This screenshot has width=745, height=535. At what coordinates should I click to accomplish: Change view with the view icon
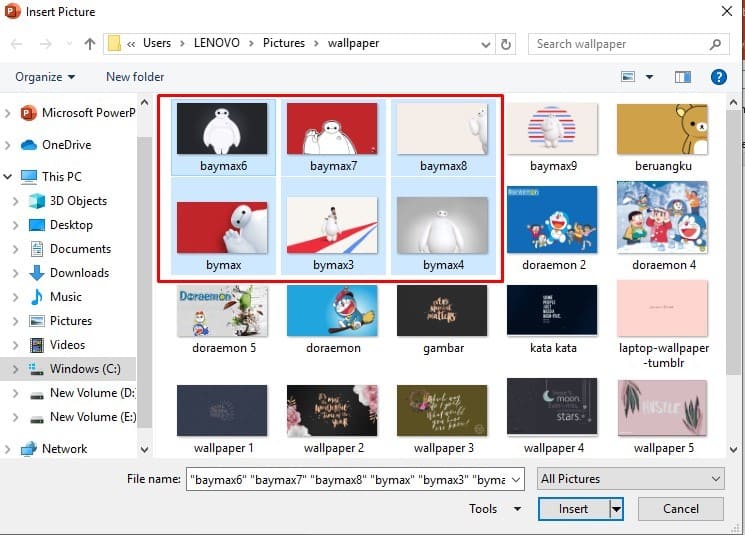pyautogui.click(x=628, y=76)
